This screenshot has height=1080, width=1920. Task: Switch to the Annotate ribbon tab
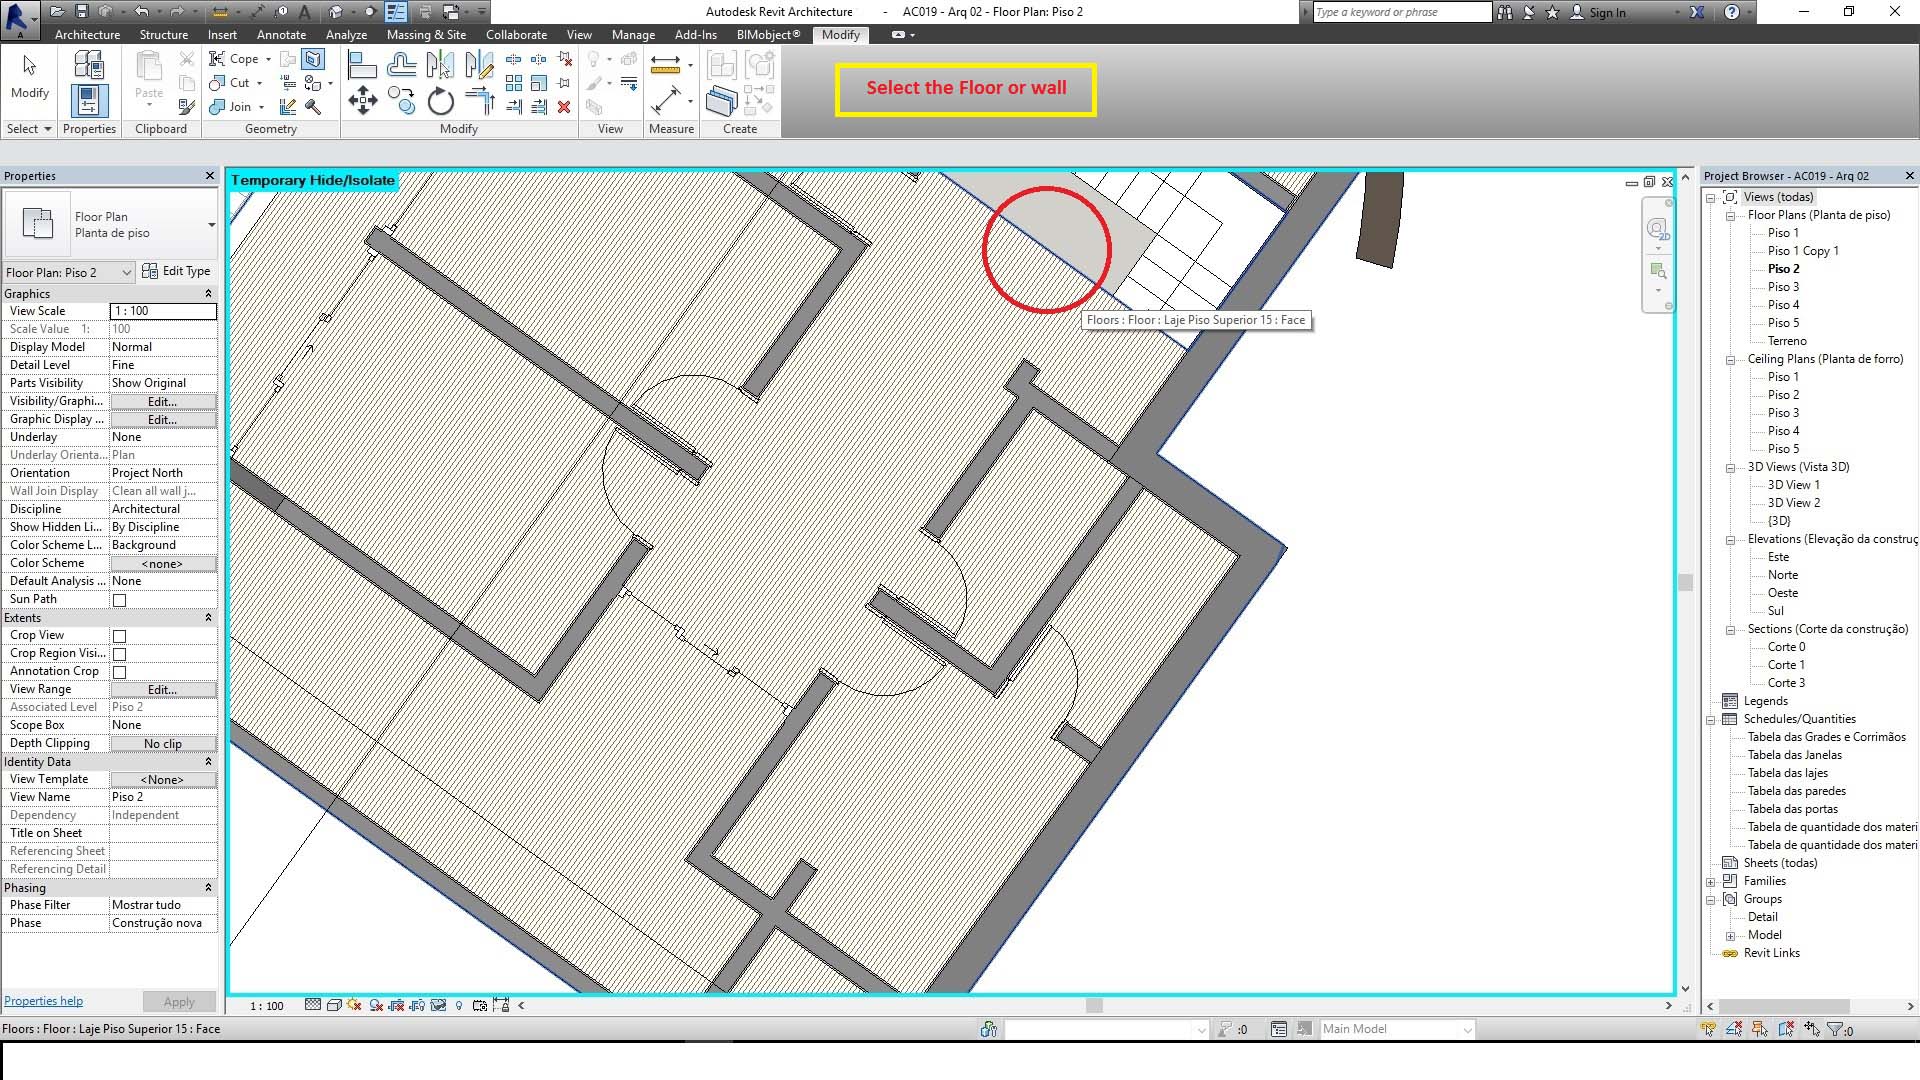281,34
